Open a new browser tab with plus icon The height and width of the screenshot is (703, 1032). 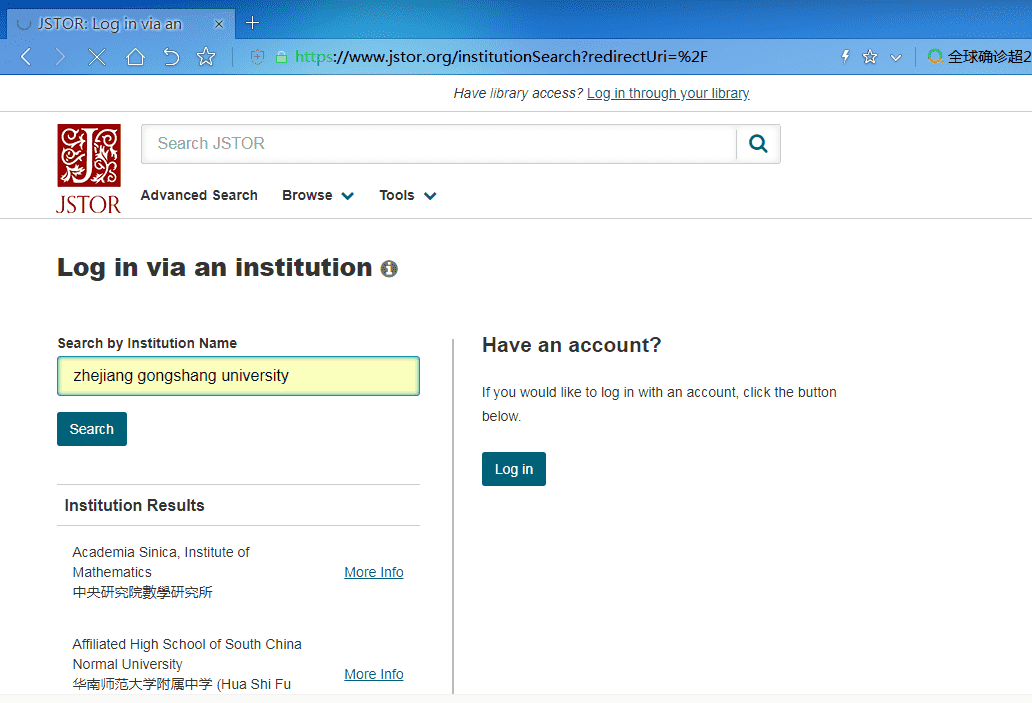[253, 23]
